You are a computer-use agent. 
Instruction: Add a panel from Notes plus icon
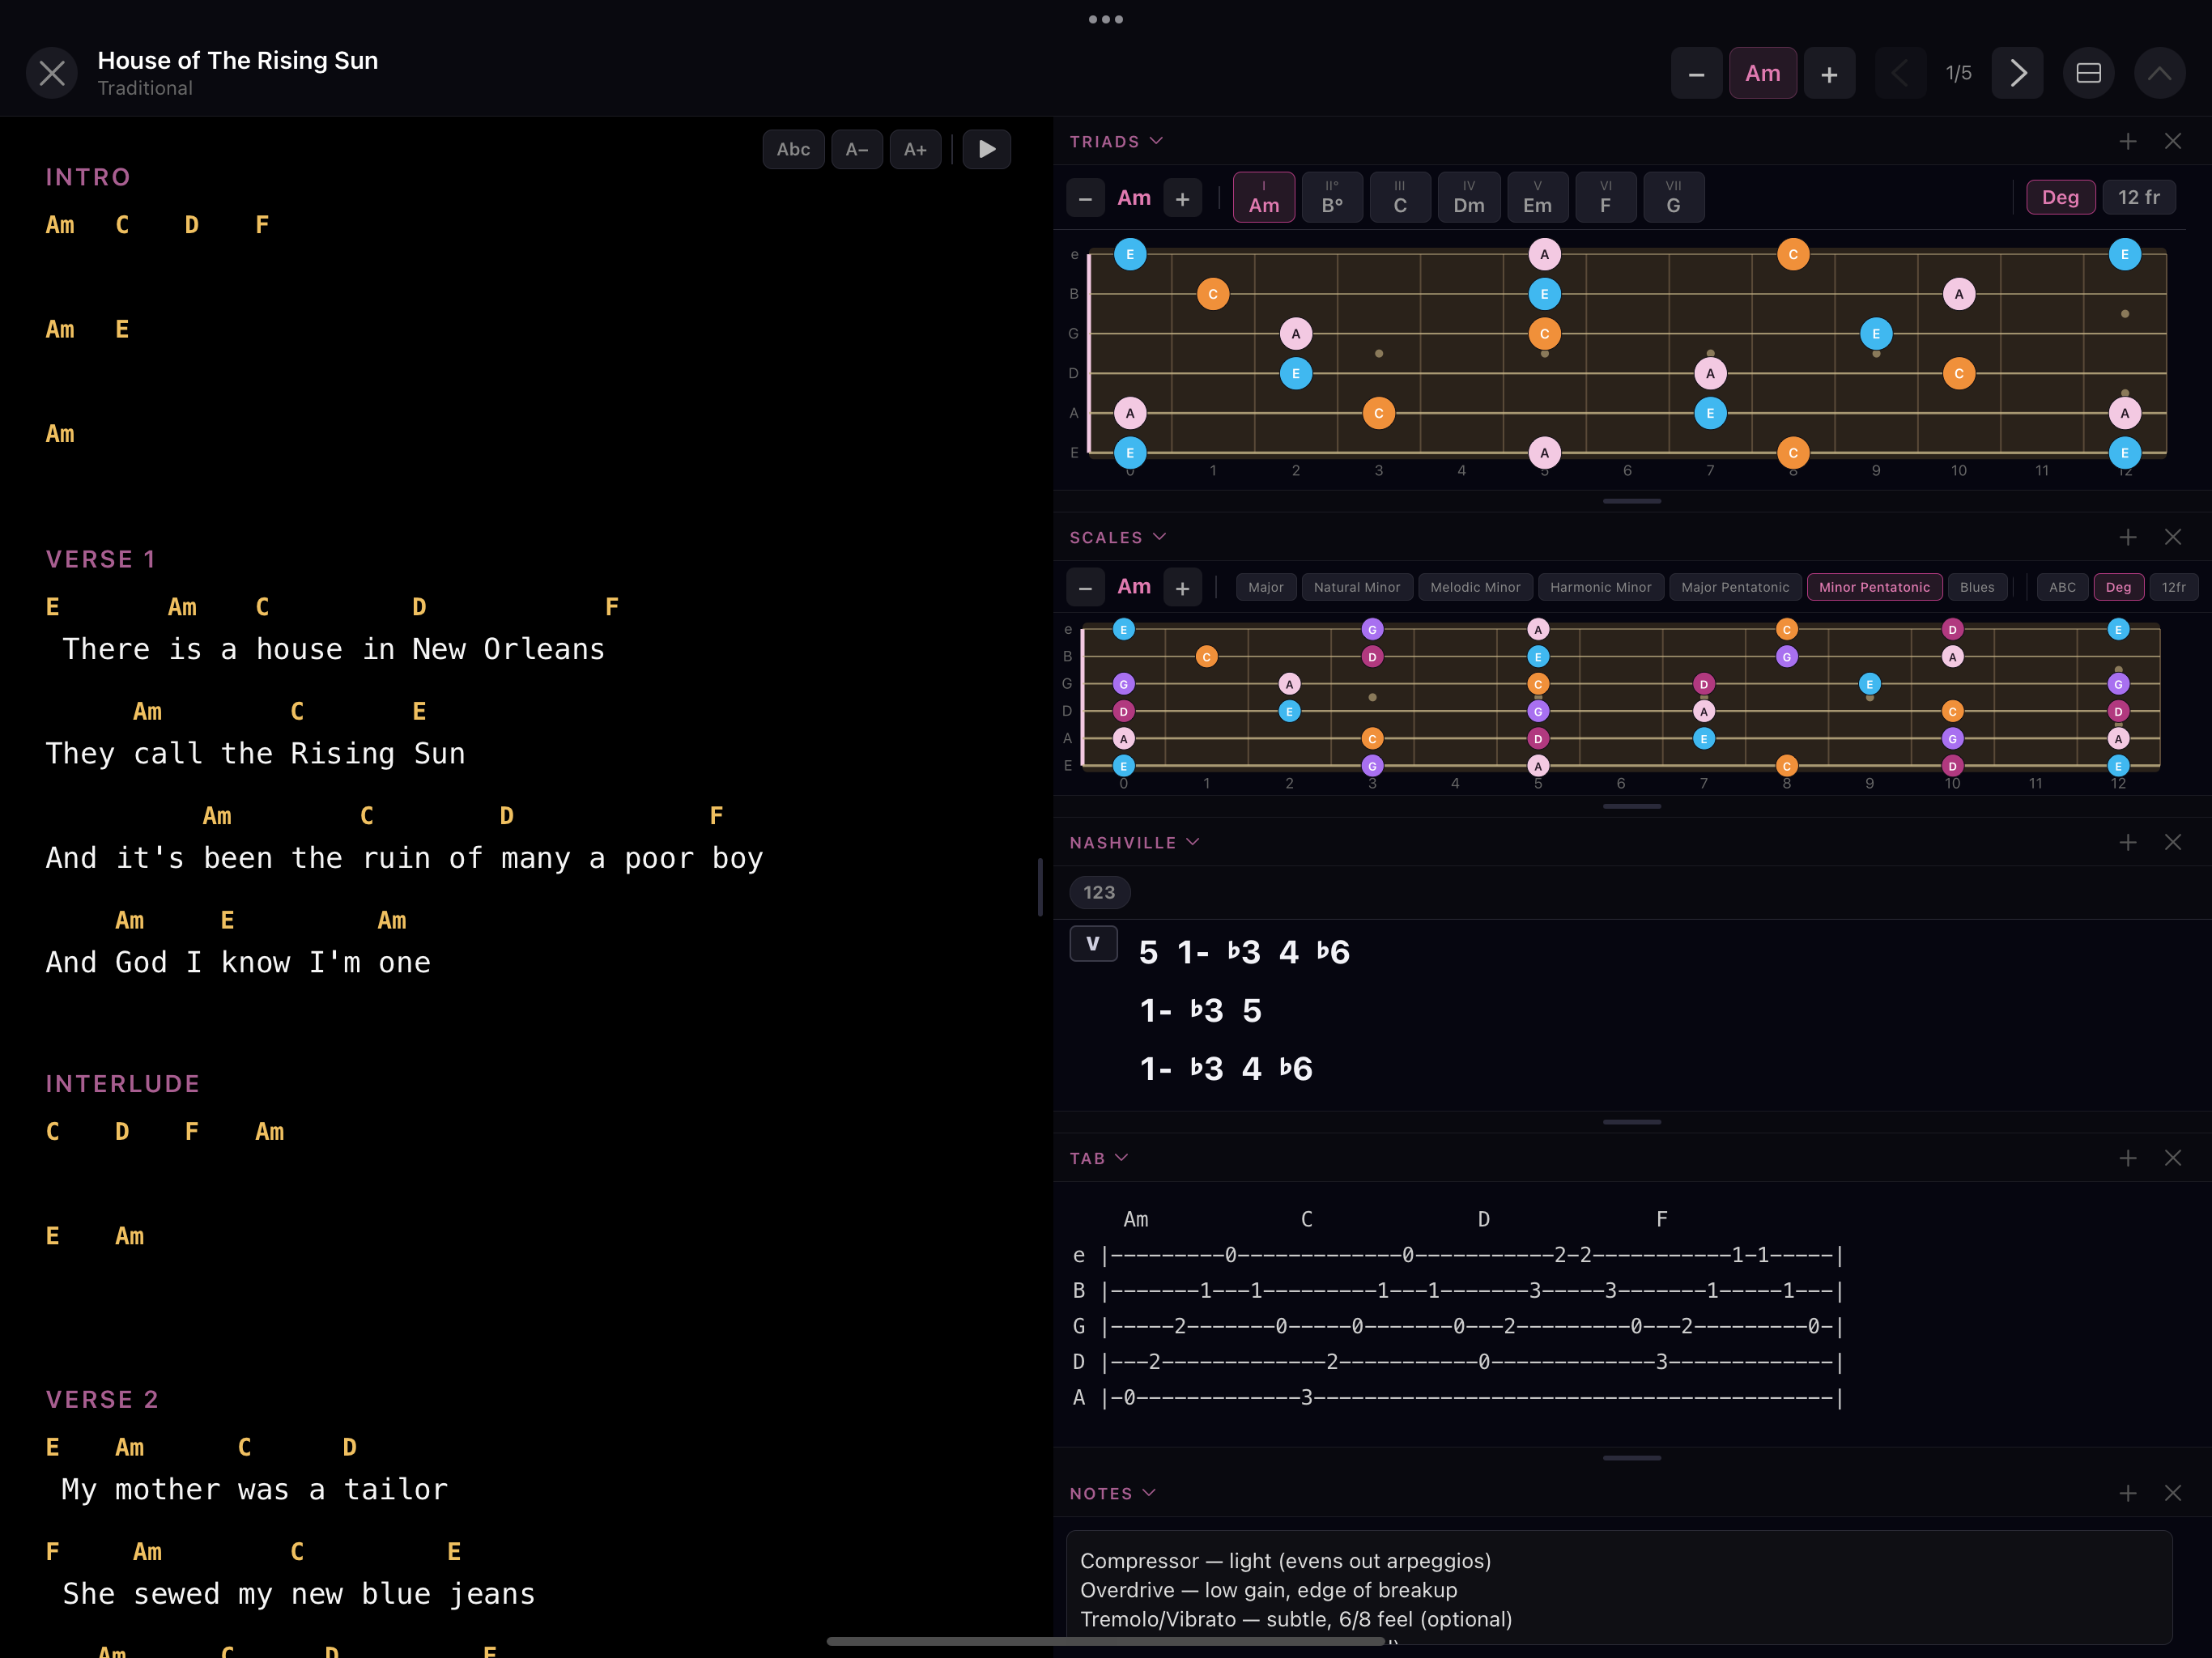(x=2128, y=1493)
